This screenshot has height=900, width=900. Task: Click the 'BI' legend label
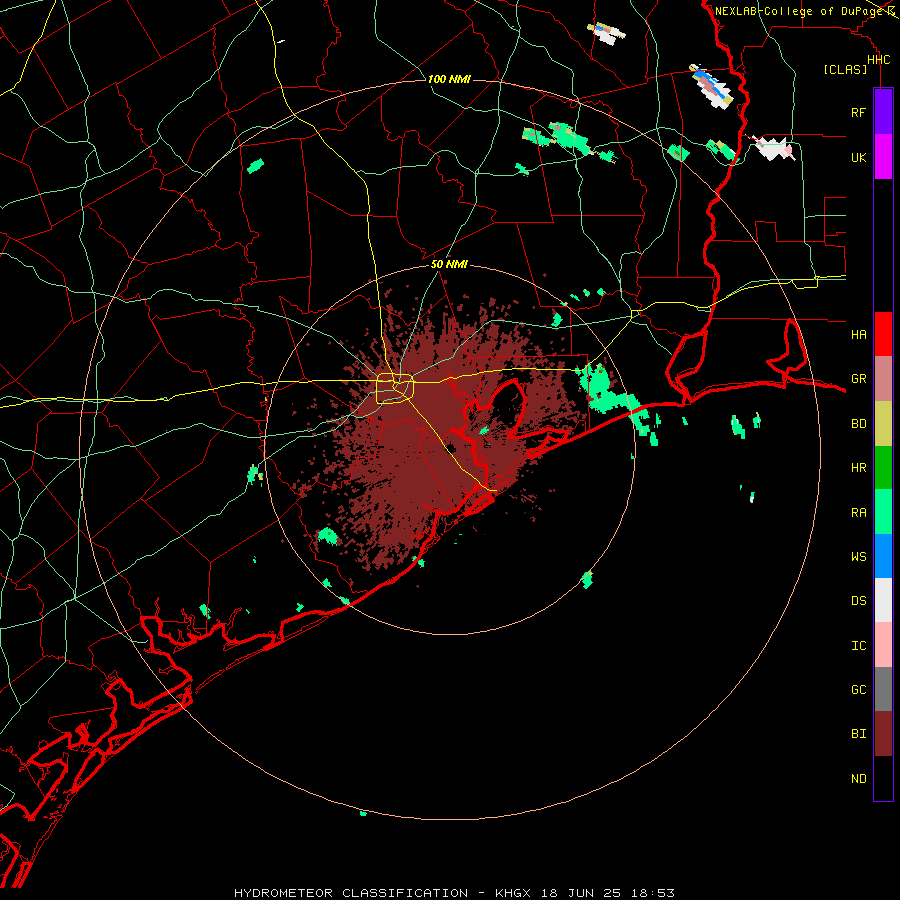tap(858, 734)
